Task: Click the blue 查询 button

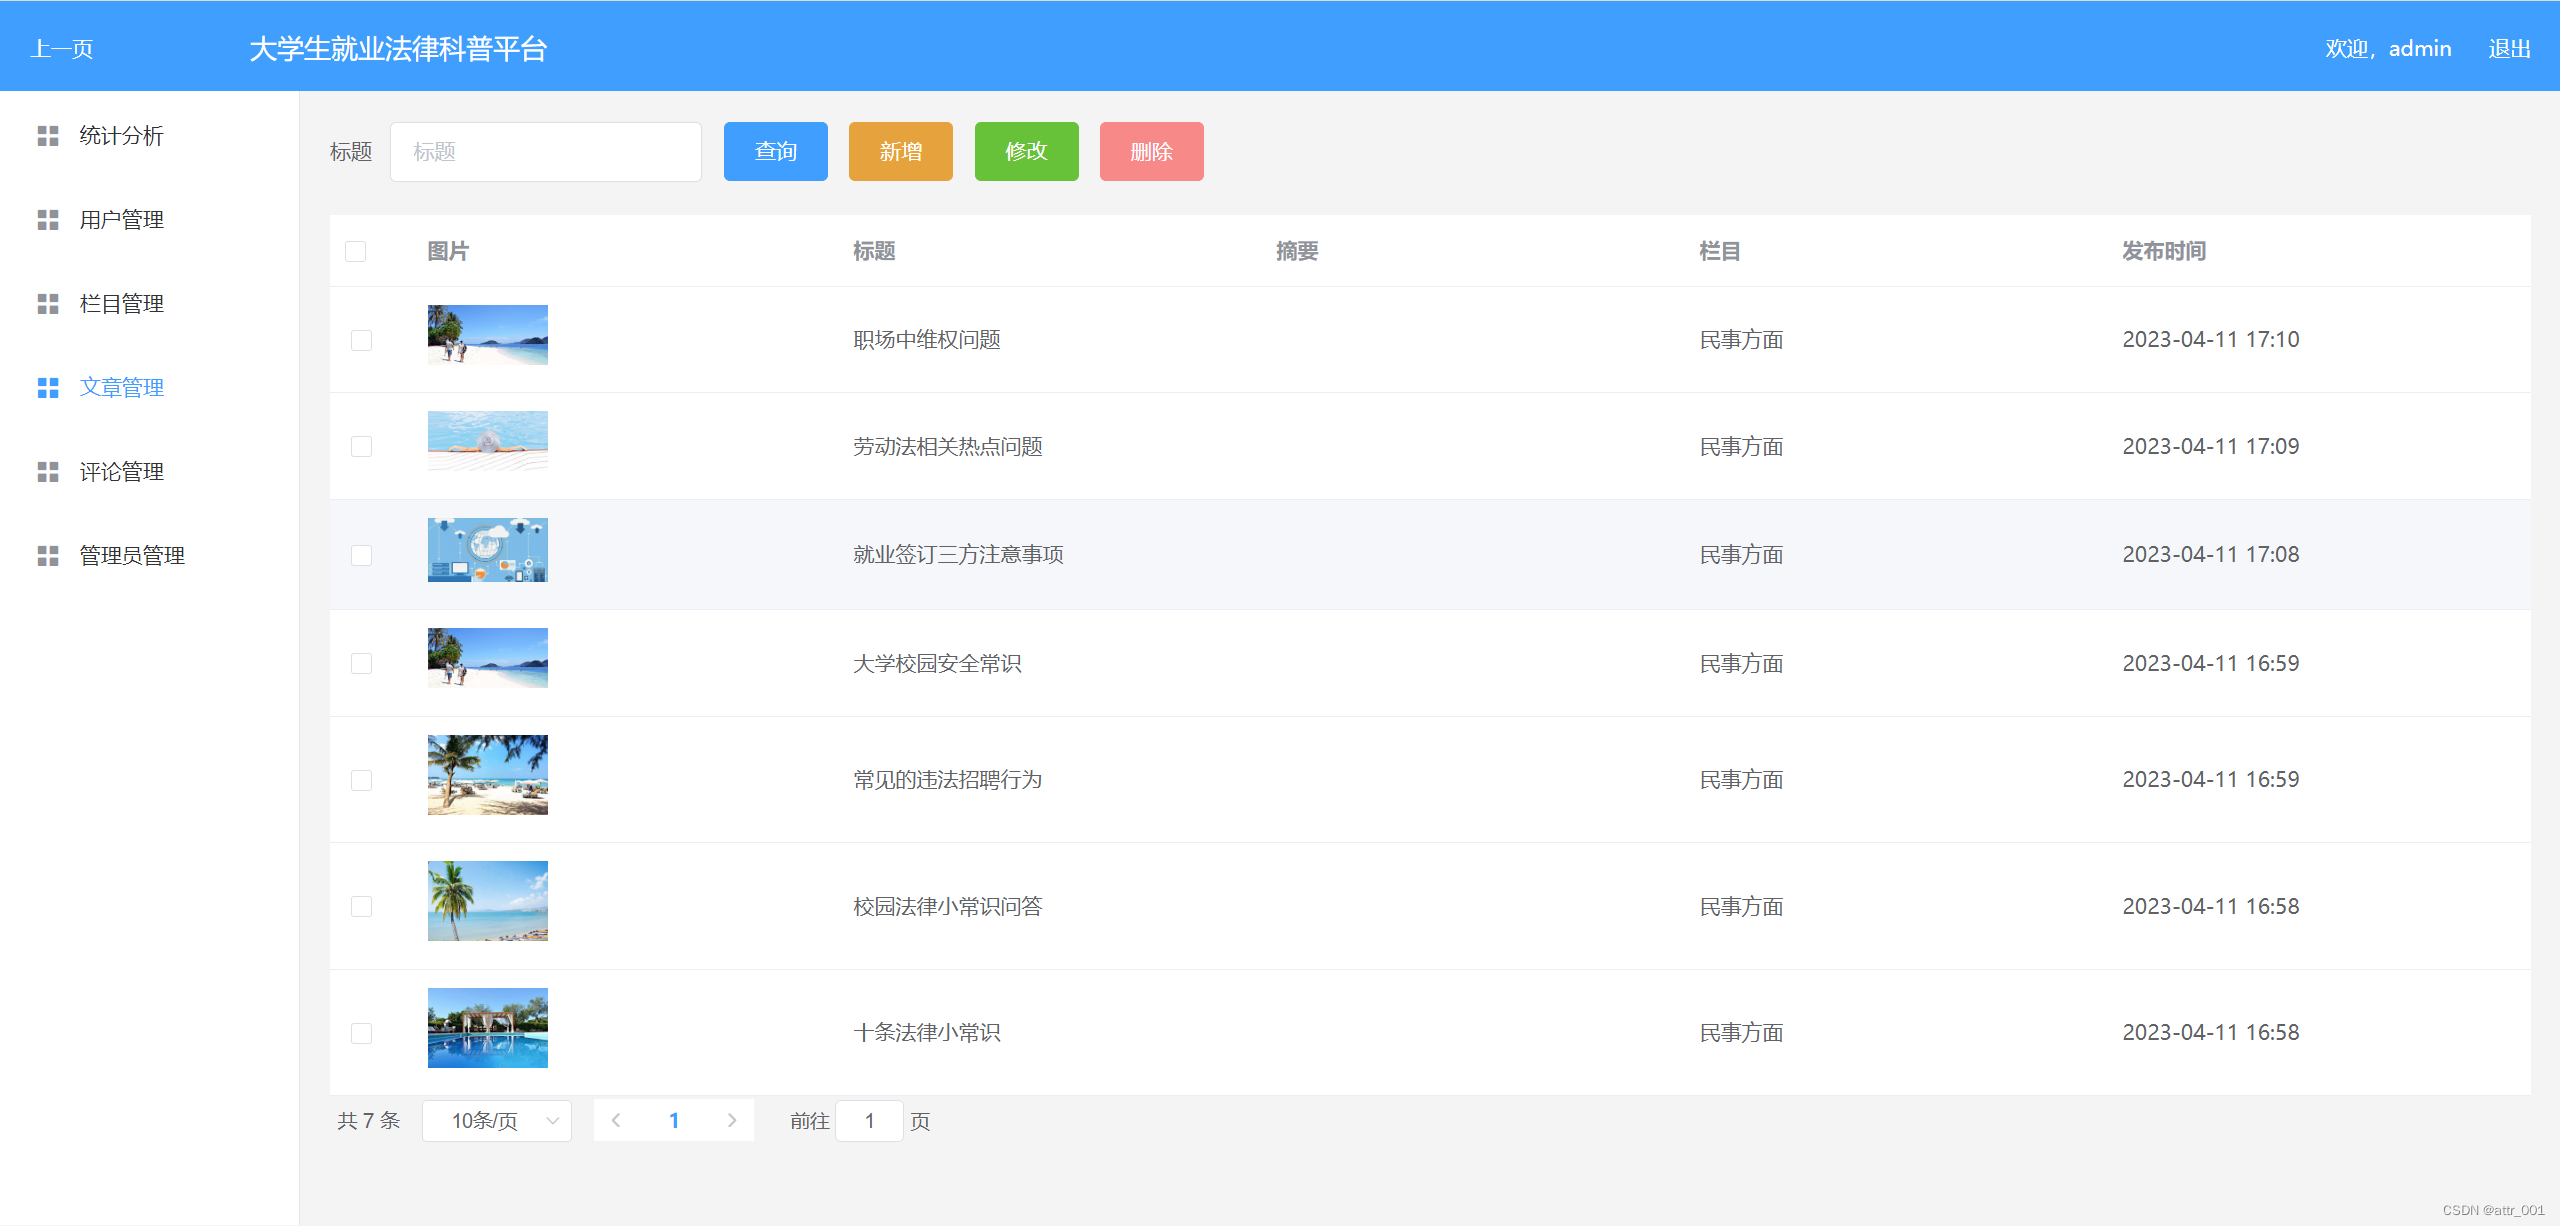Action: 775,152
